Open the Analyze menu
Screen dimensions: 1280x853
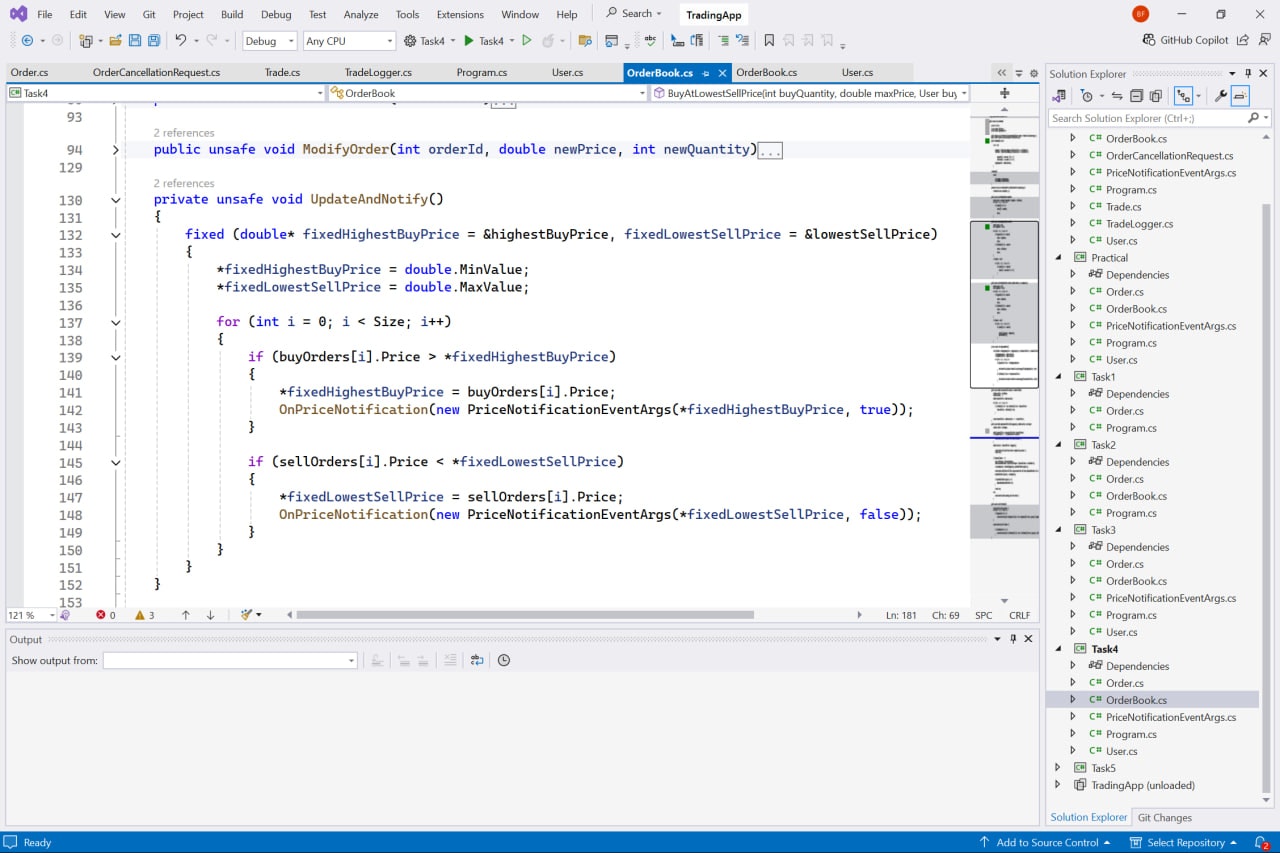coord(361,14)
